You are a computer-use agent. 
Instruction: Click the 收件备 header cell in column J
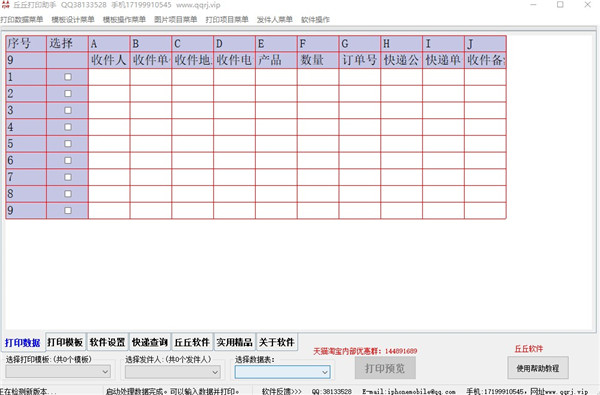tap(485, 60)
